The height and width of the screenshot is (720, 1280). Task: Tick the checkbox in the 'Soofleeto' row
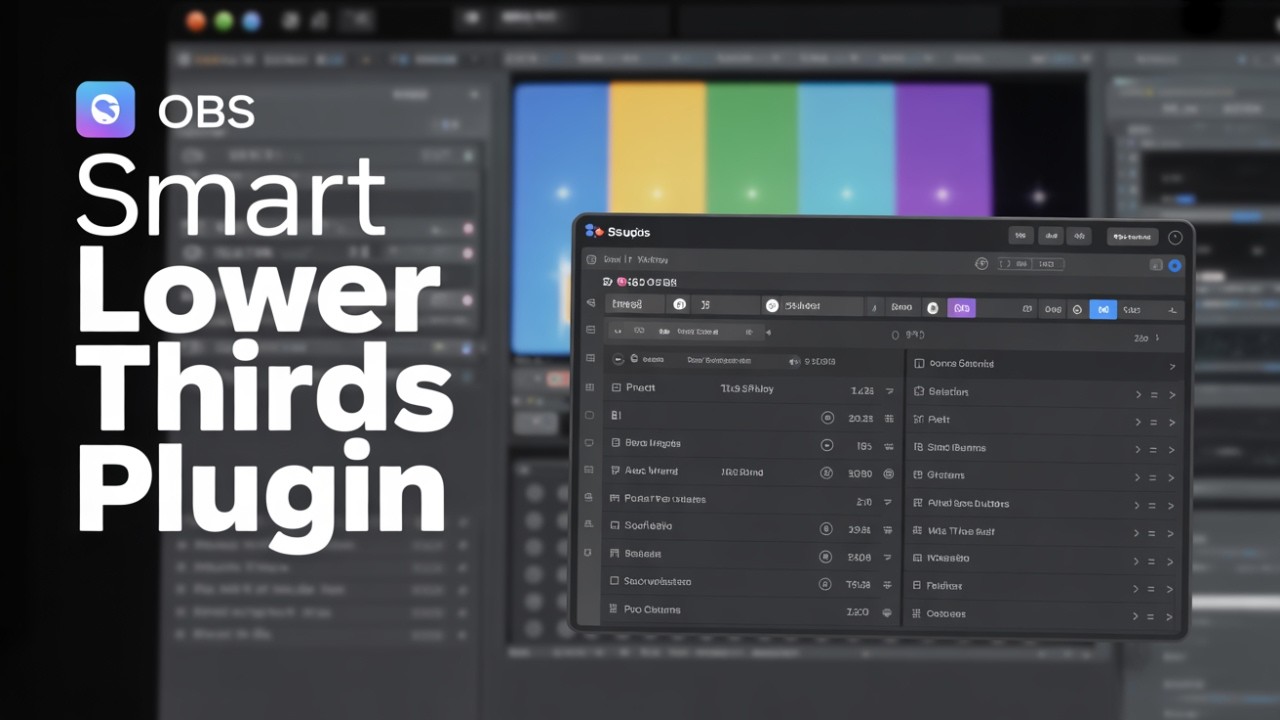(615, 525)
